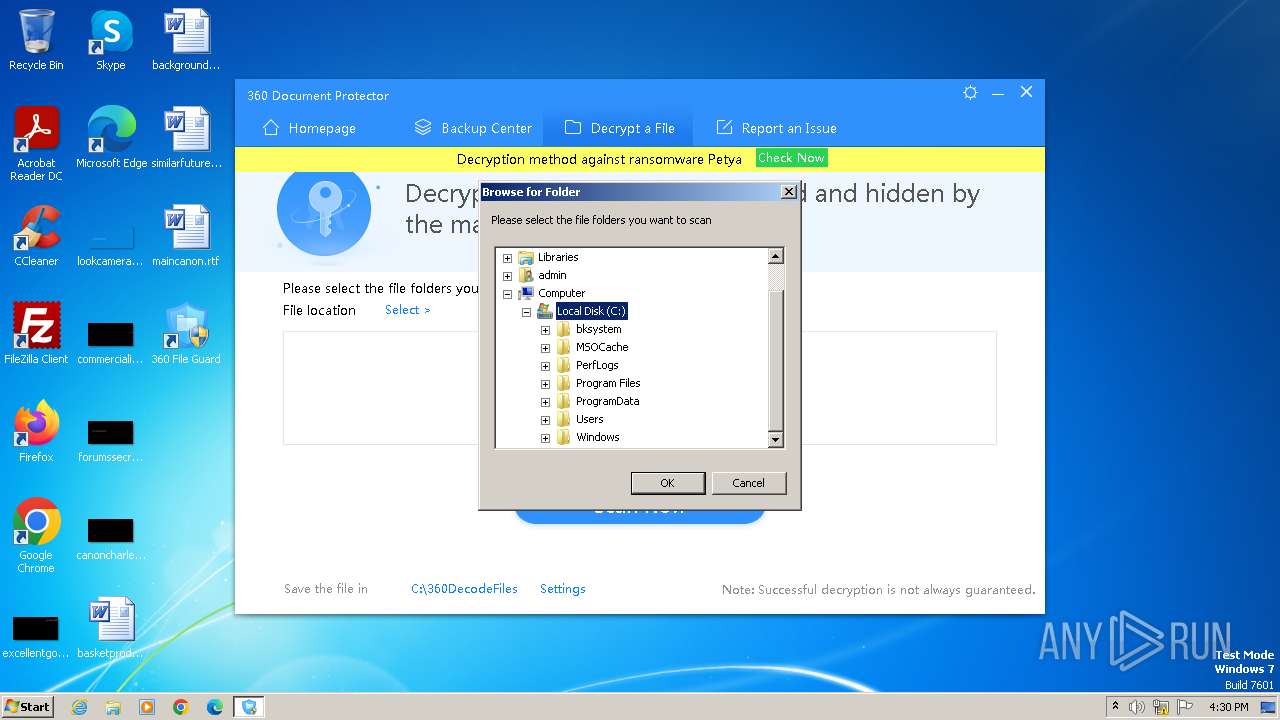The height and width of the screenshot is (720, 1280).
Task: Expand the MSOCache folder node
Action: click(545, 348)
